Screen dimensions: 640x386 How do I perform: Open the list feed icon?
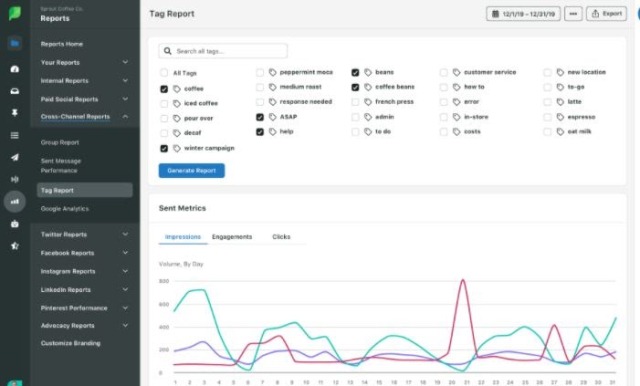point(15,135)
